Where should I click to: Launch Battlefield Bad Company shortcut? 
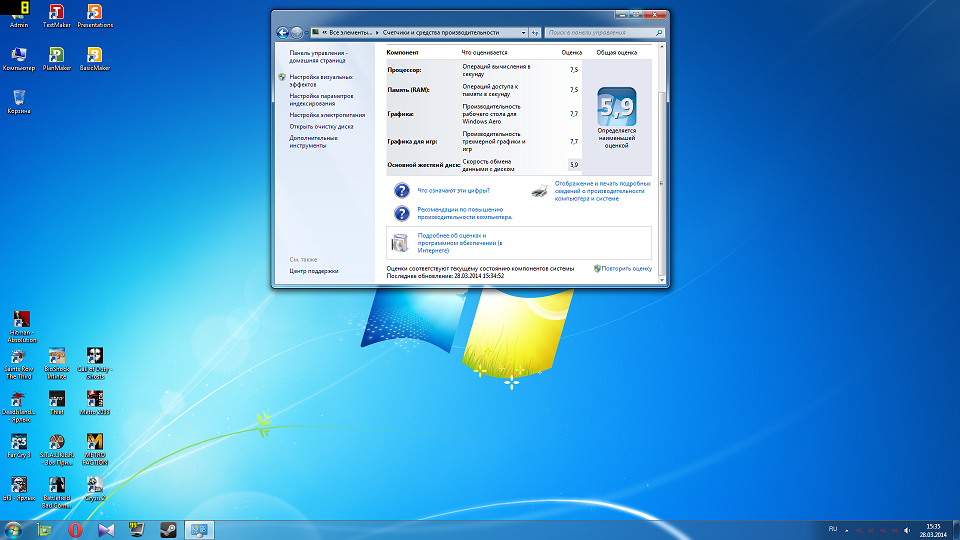[x=56, y=493]
